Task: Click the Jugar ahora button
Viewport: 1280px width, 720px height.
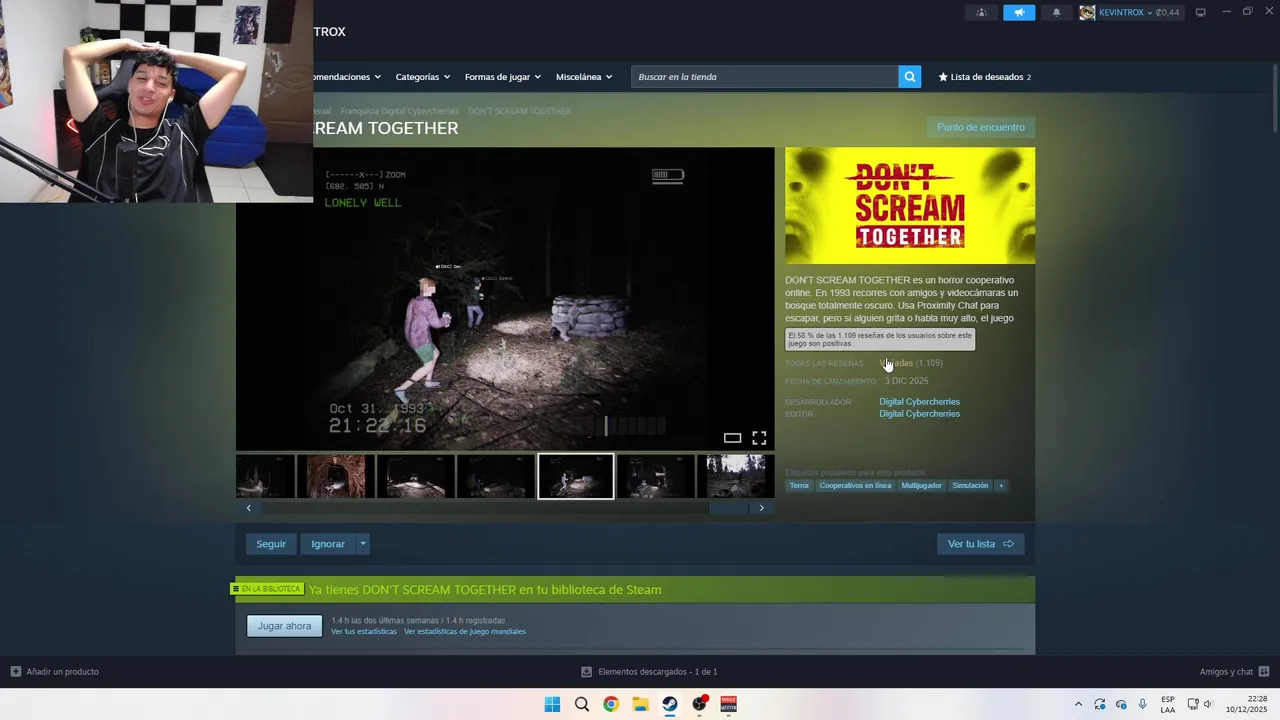Action: tap(284, 626)
